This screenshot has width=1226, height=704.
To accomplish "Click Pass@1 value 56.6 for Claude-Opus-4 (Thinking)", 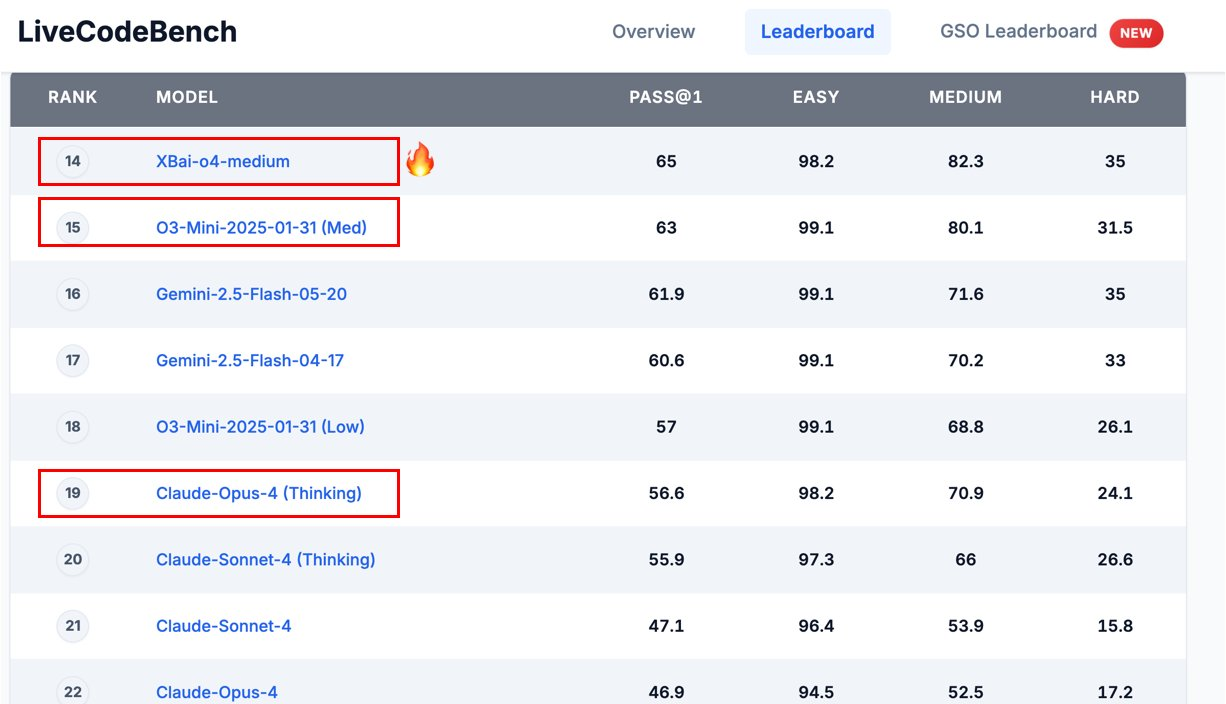I will pos(666,493).
